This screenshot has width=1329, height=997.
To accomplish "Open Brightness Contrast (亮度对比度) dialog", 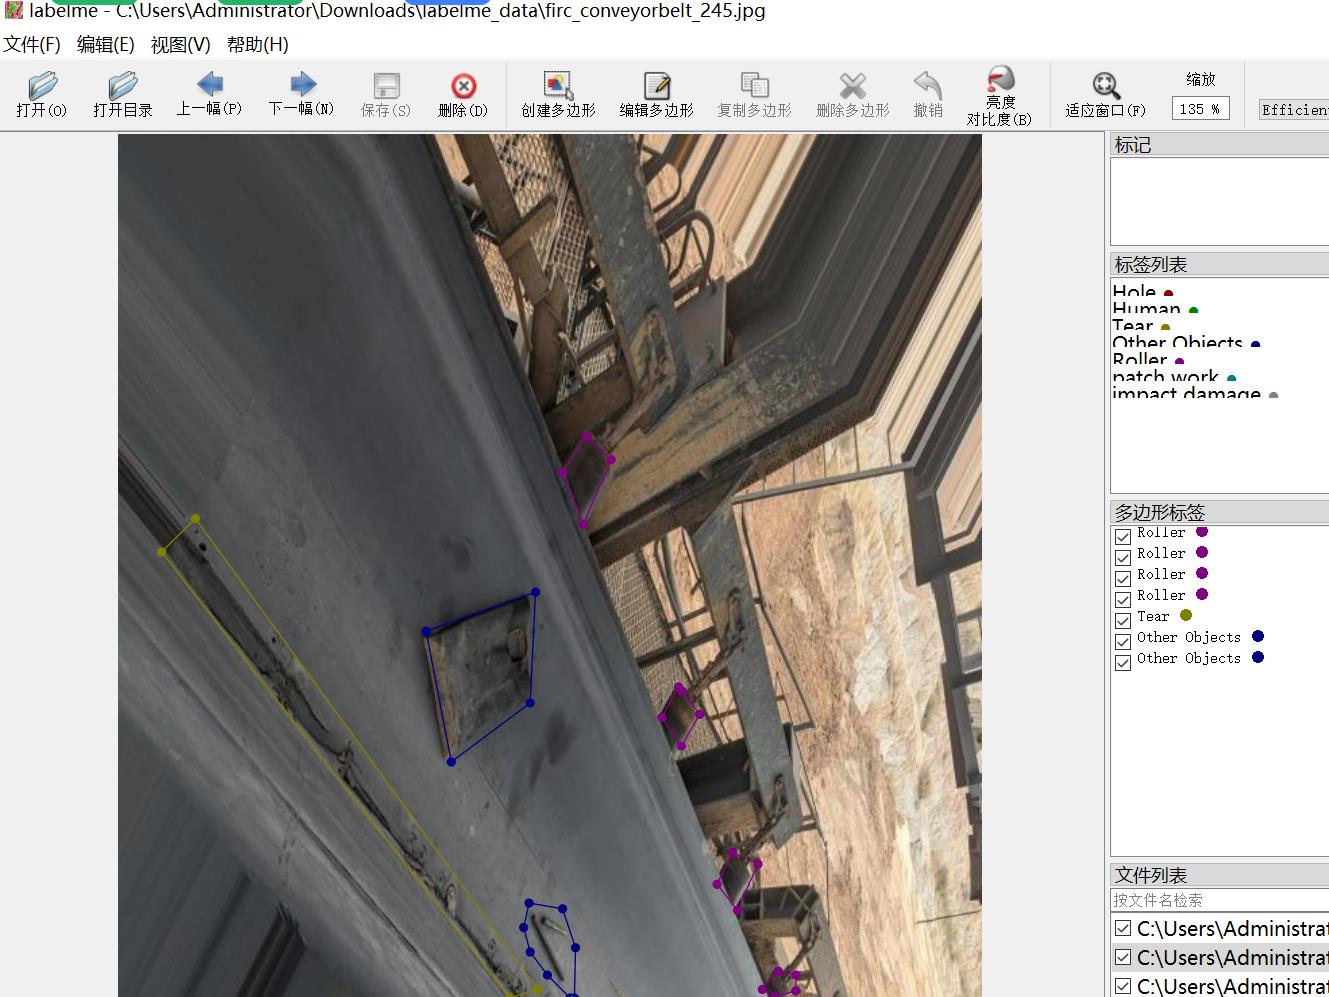I will click(x=999, y=95).
